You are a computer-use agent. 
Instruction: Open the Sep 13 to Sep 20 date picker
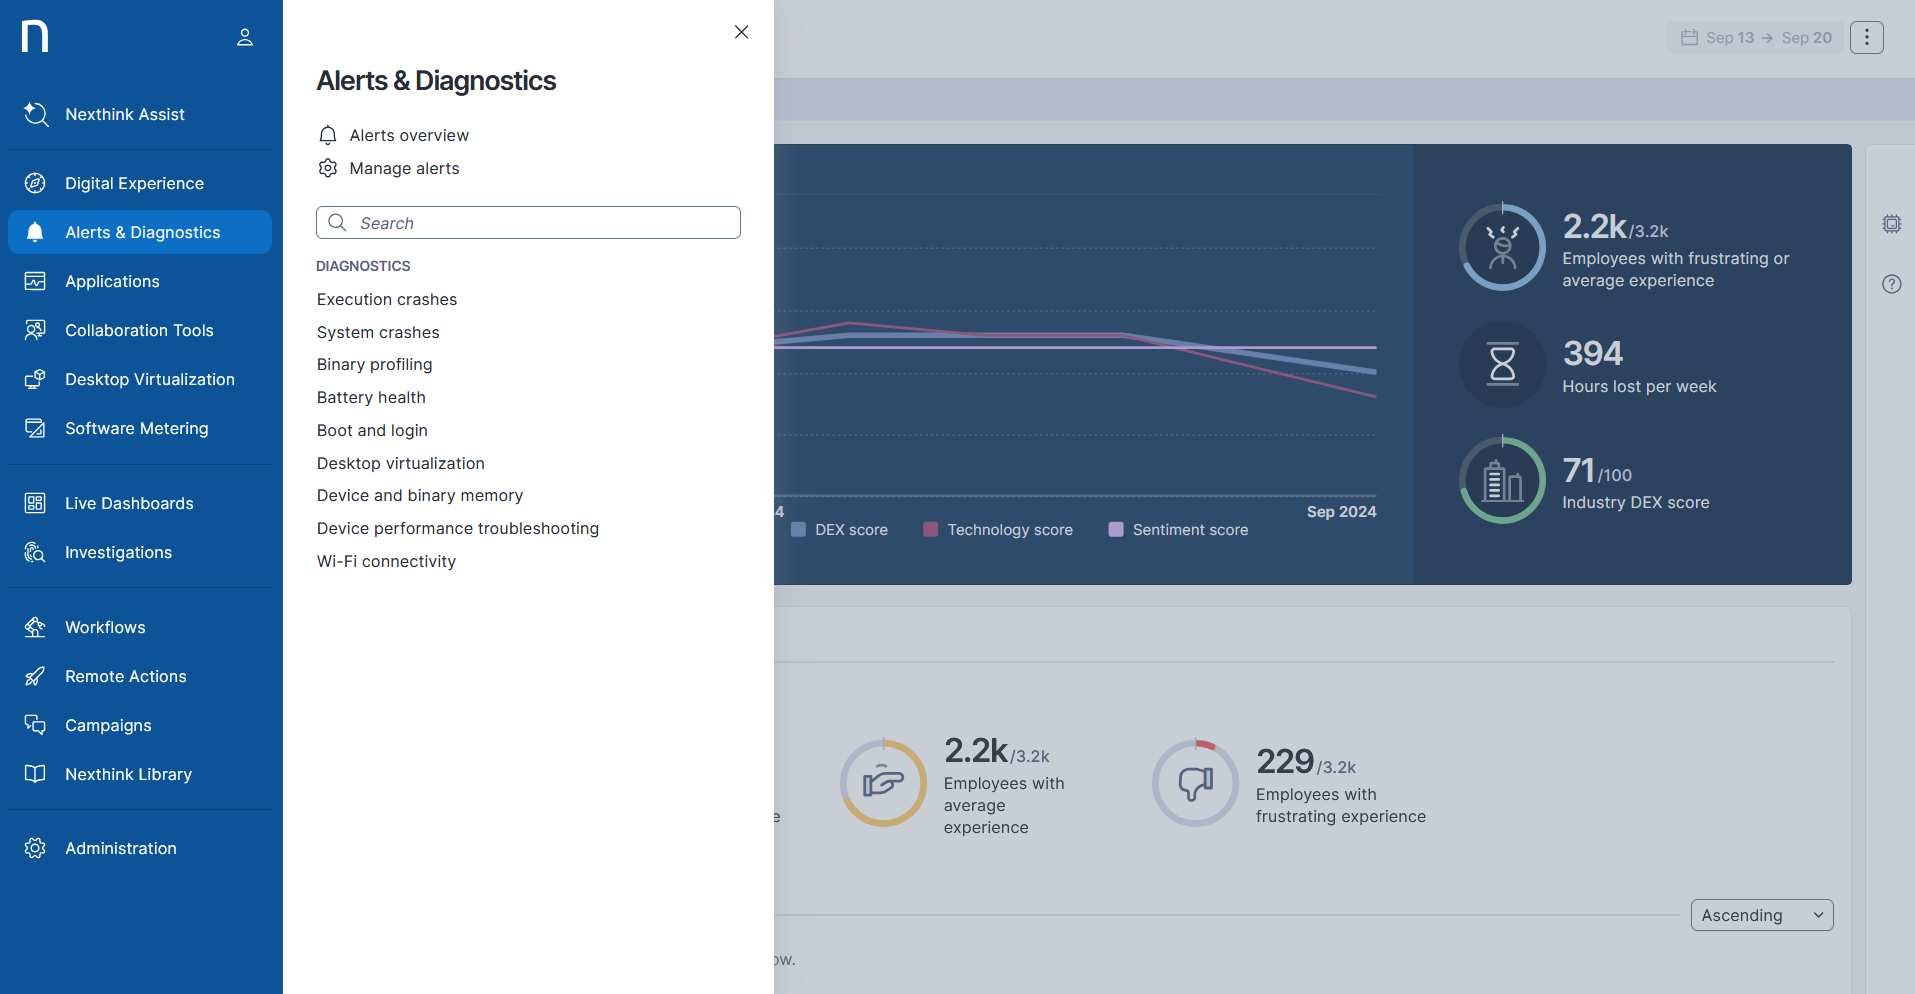point(1756,37)
